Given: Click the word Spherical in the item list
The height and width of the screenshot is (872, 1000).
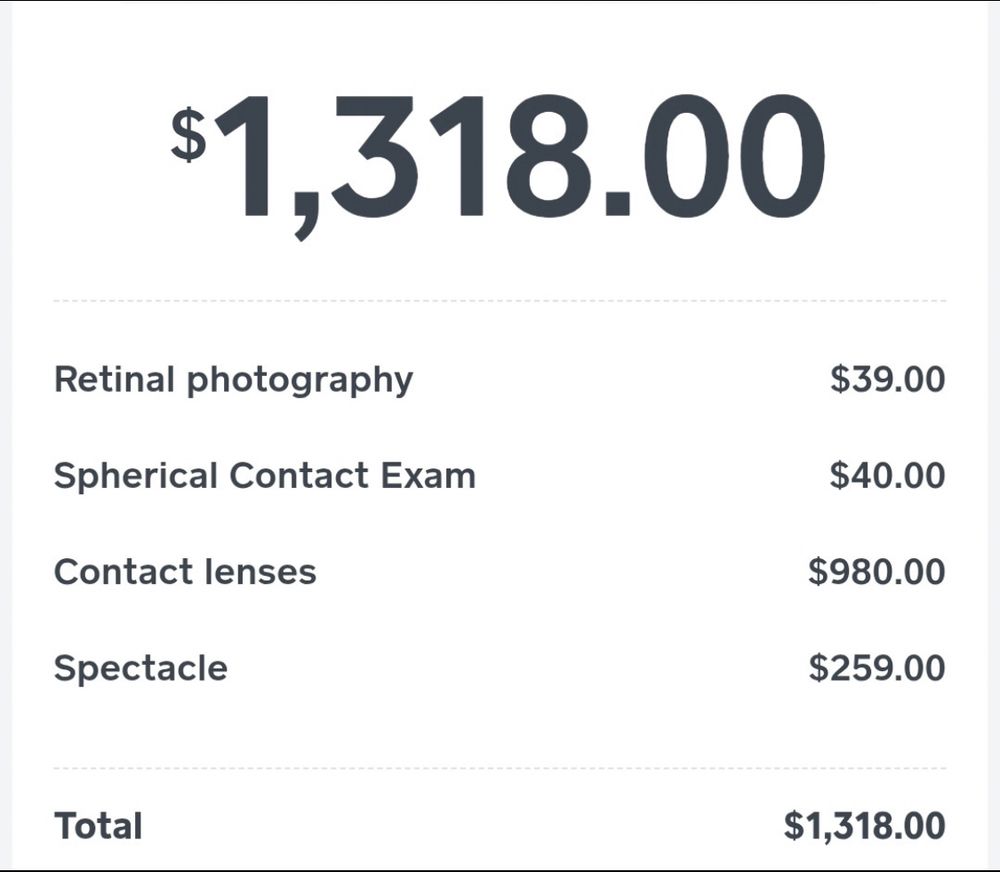Looking at the screenshot, I should pyautogui.click(x=136, y=477).
